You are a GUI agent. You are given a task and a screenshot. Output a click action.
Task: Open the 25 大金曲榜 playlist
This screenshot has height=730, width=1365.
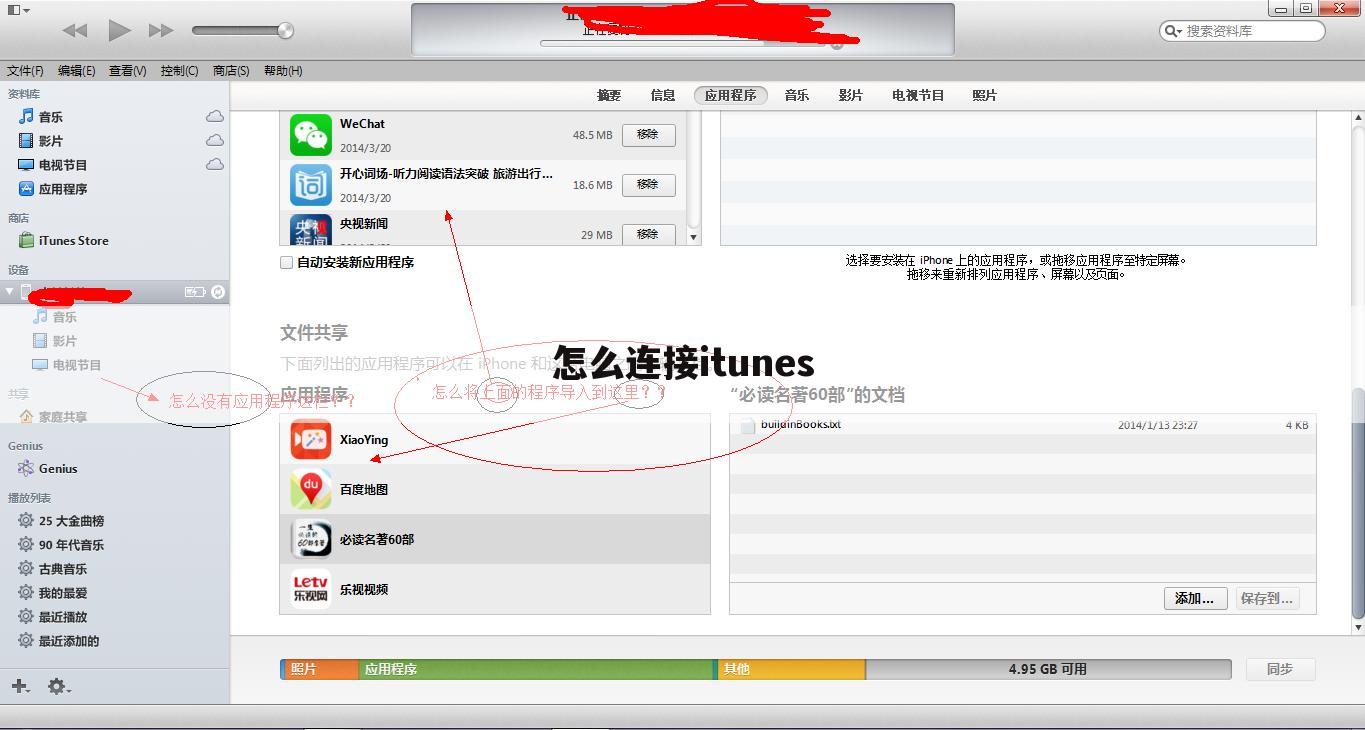[x=71, y=521]
